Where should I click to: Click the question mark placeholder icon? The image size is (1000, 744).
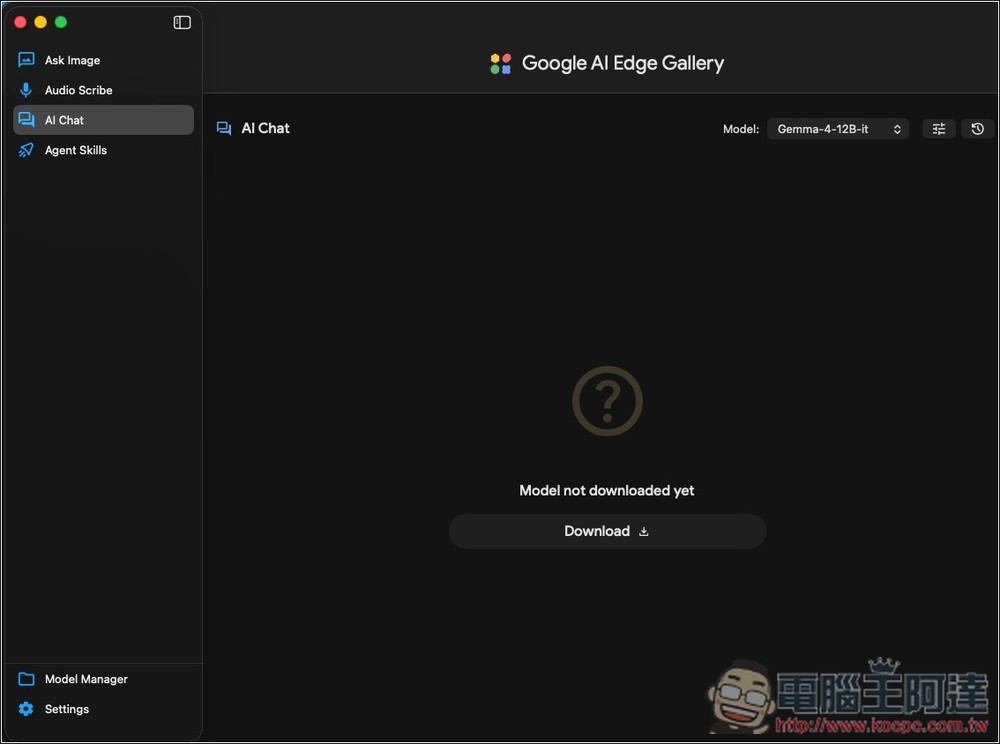click(607, 401)
